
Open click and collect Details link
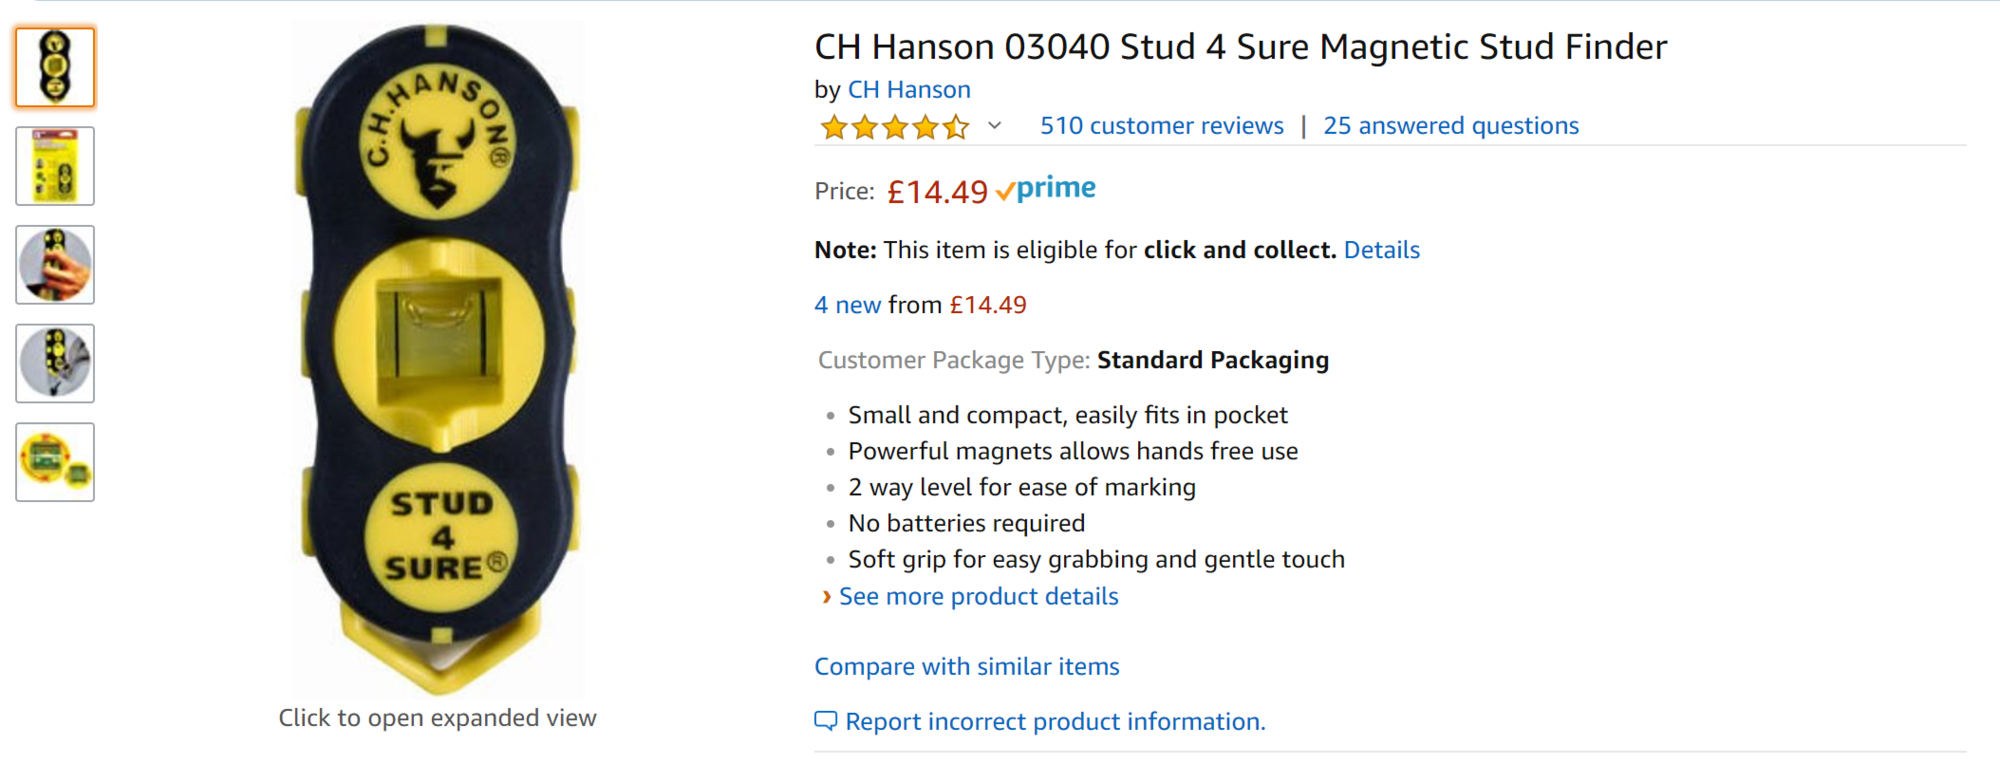(1381, 250)
